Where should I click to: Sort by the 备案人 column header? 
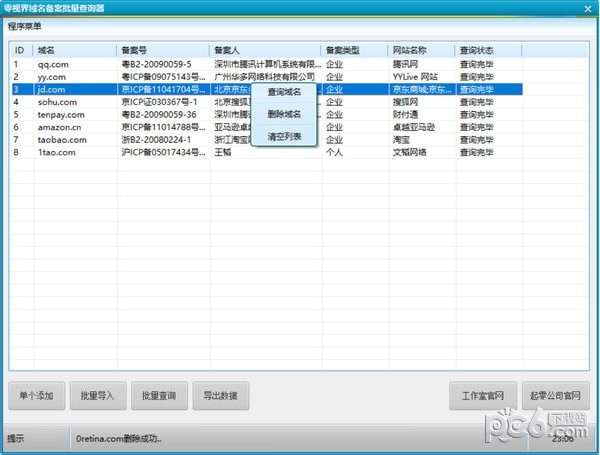tap(265, 50)
